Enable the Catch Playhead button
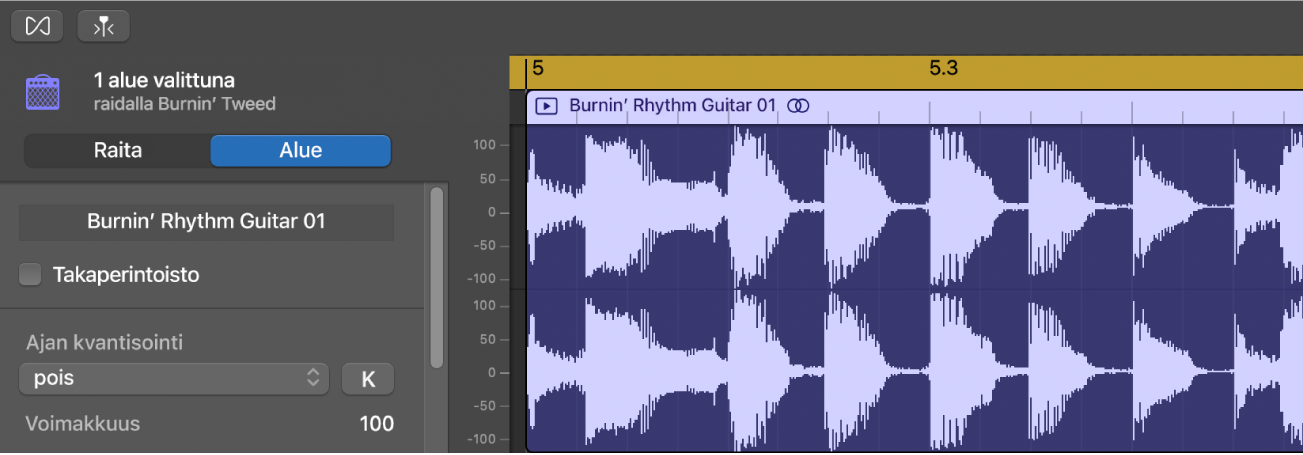This screenshot has height=455, width=1303. tap(104, 26)
